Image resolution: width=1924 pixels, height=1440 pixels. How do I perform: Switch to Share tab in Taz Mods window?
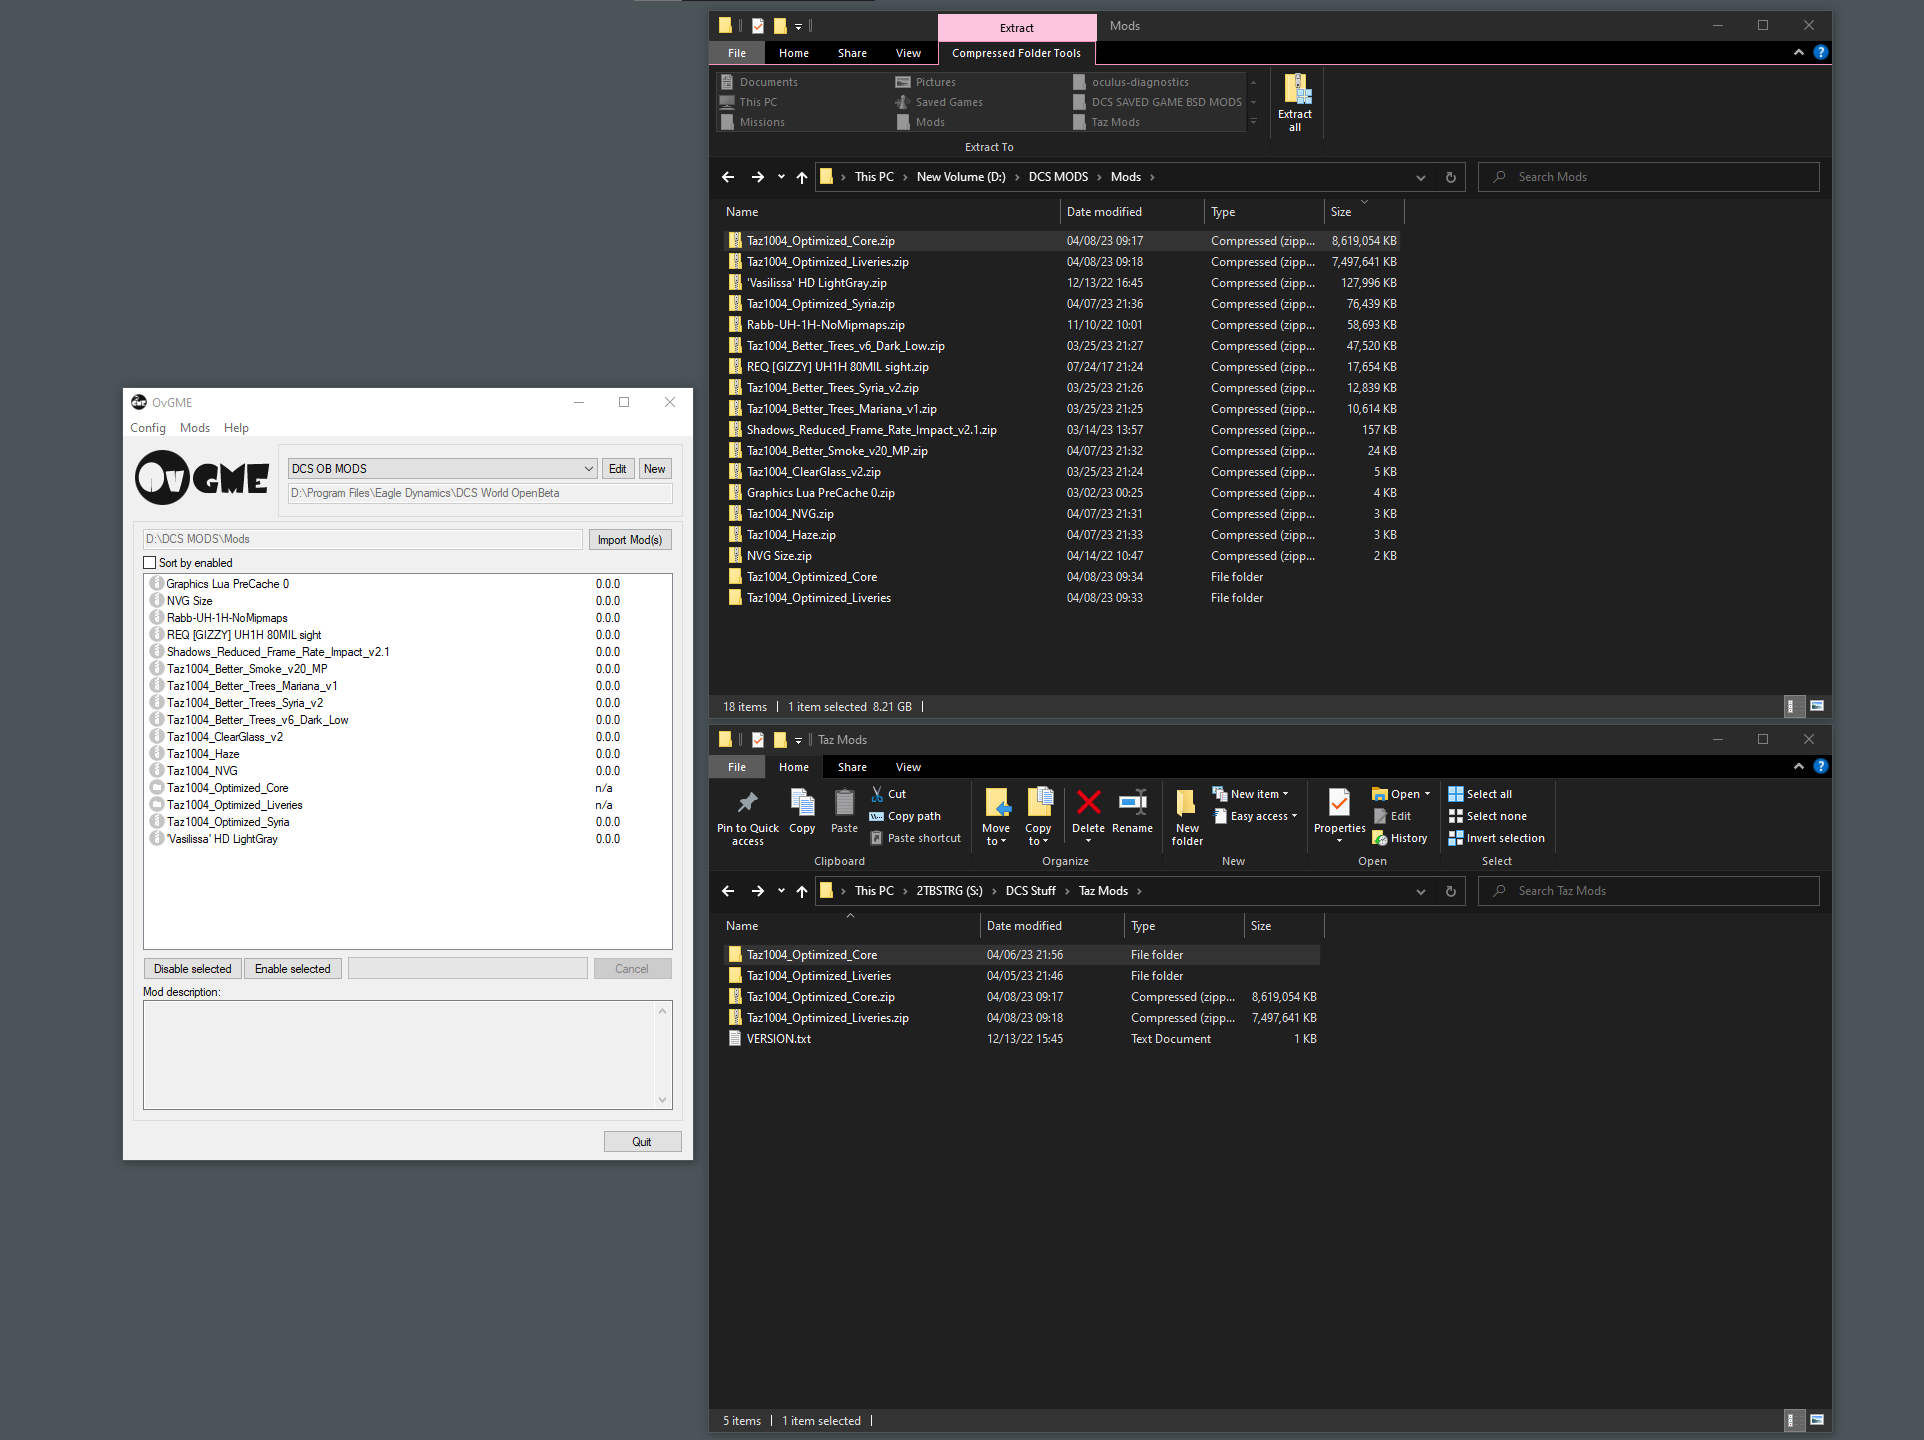click(x=852, y=767)
